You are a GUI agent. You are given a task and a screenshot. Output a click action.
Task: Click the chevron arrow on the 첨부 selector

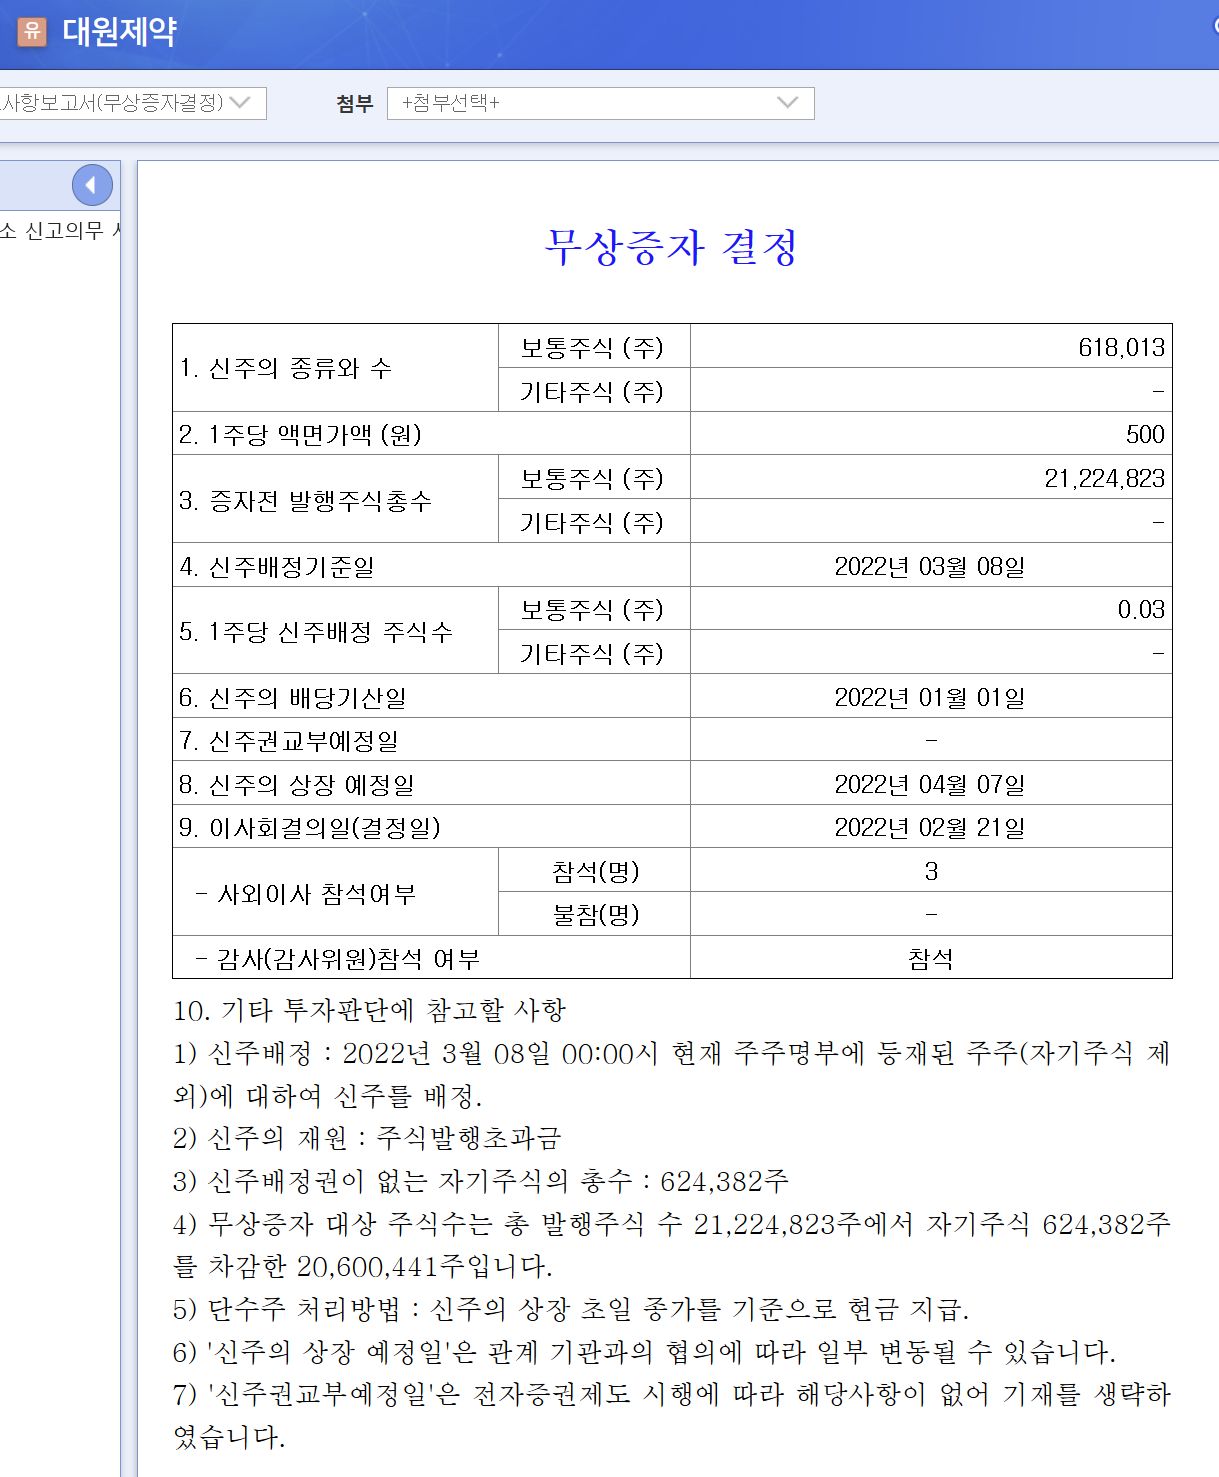[787, 103]
